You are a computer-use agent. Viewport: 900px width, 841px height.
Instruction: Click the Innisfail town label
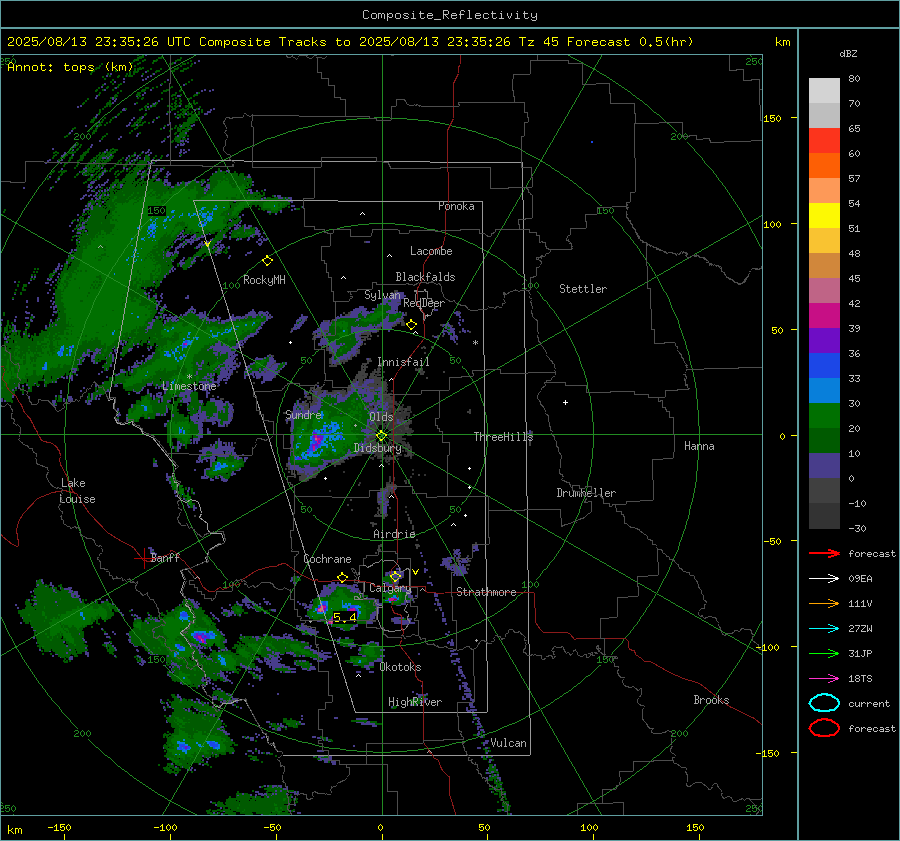click(403, 362)
